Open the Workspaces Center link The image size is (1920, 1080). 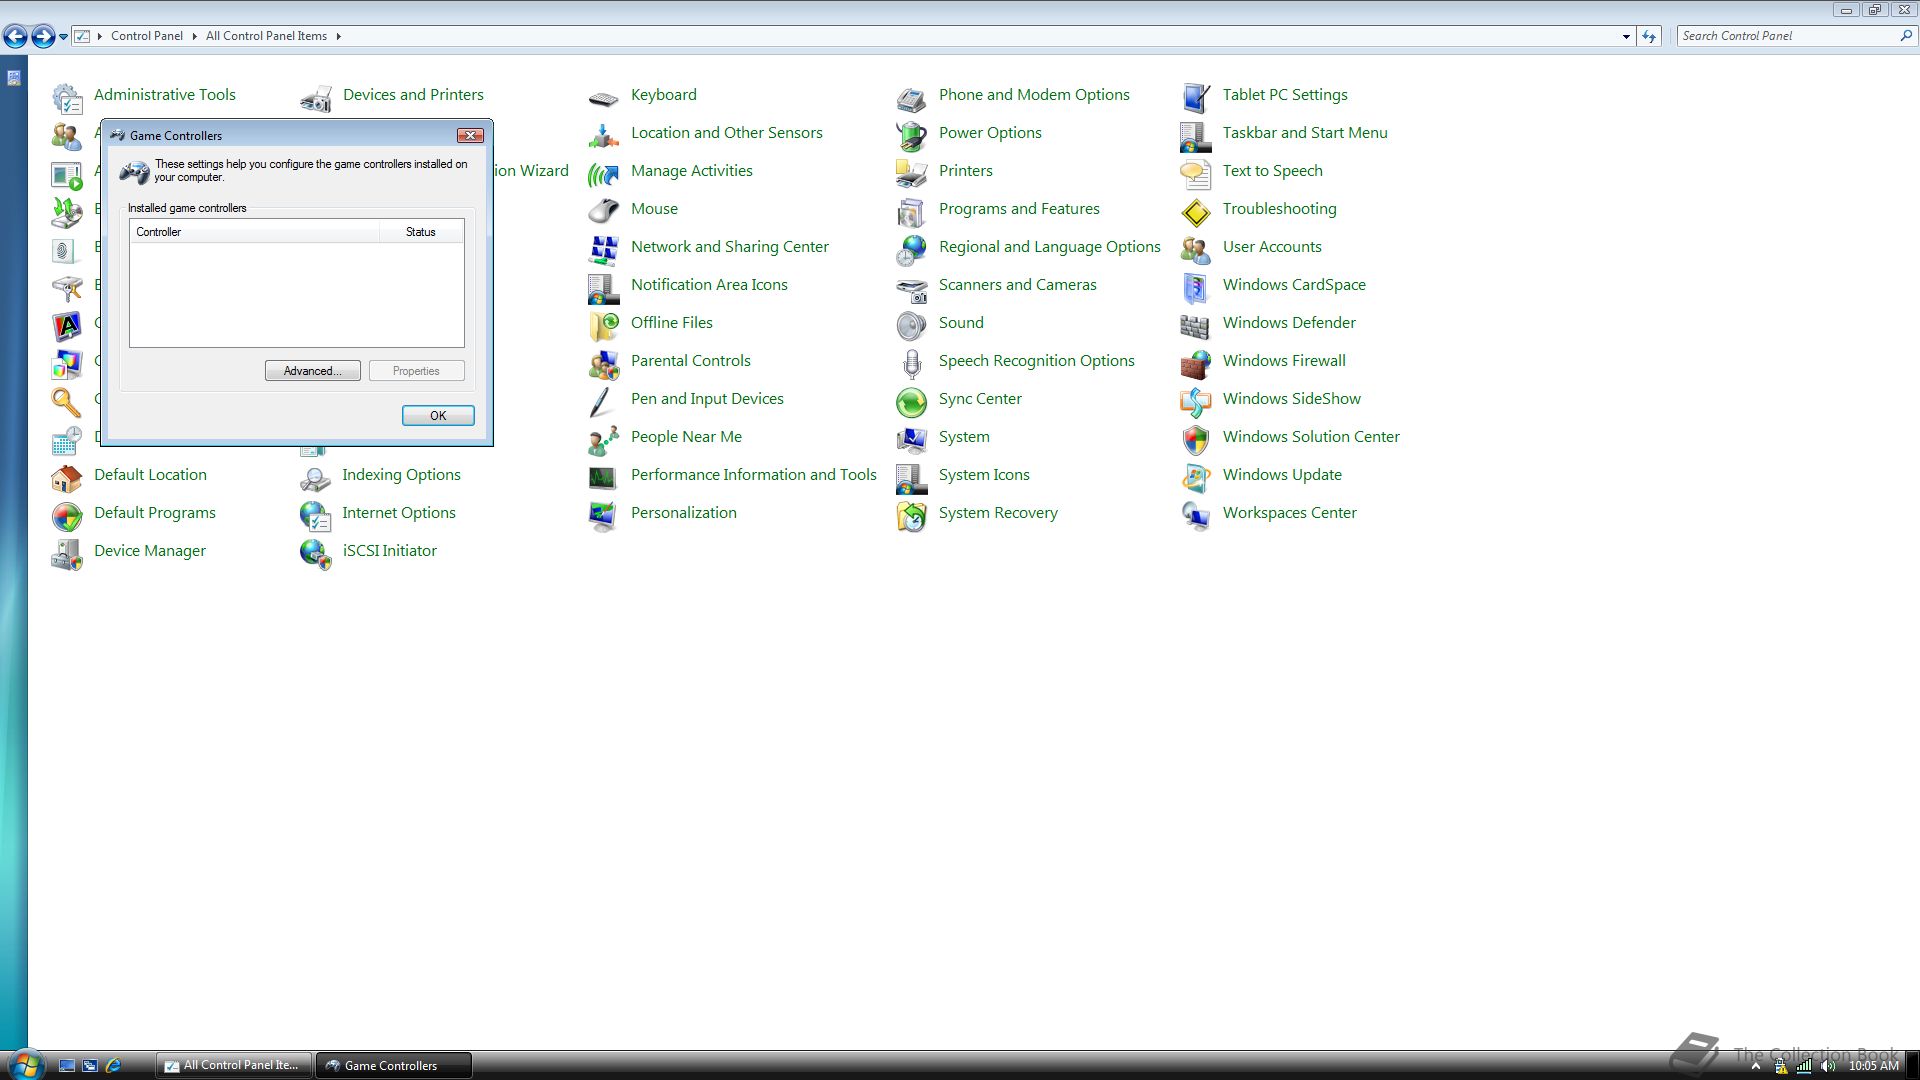(1289, 512)
